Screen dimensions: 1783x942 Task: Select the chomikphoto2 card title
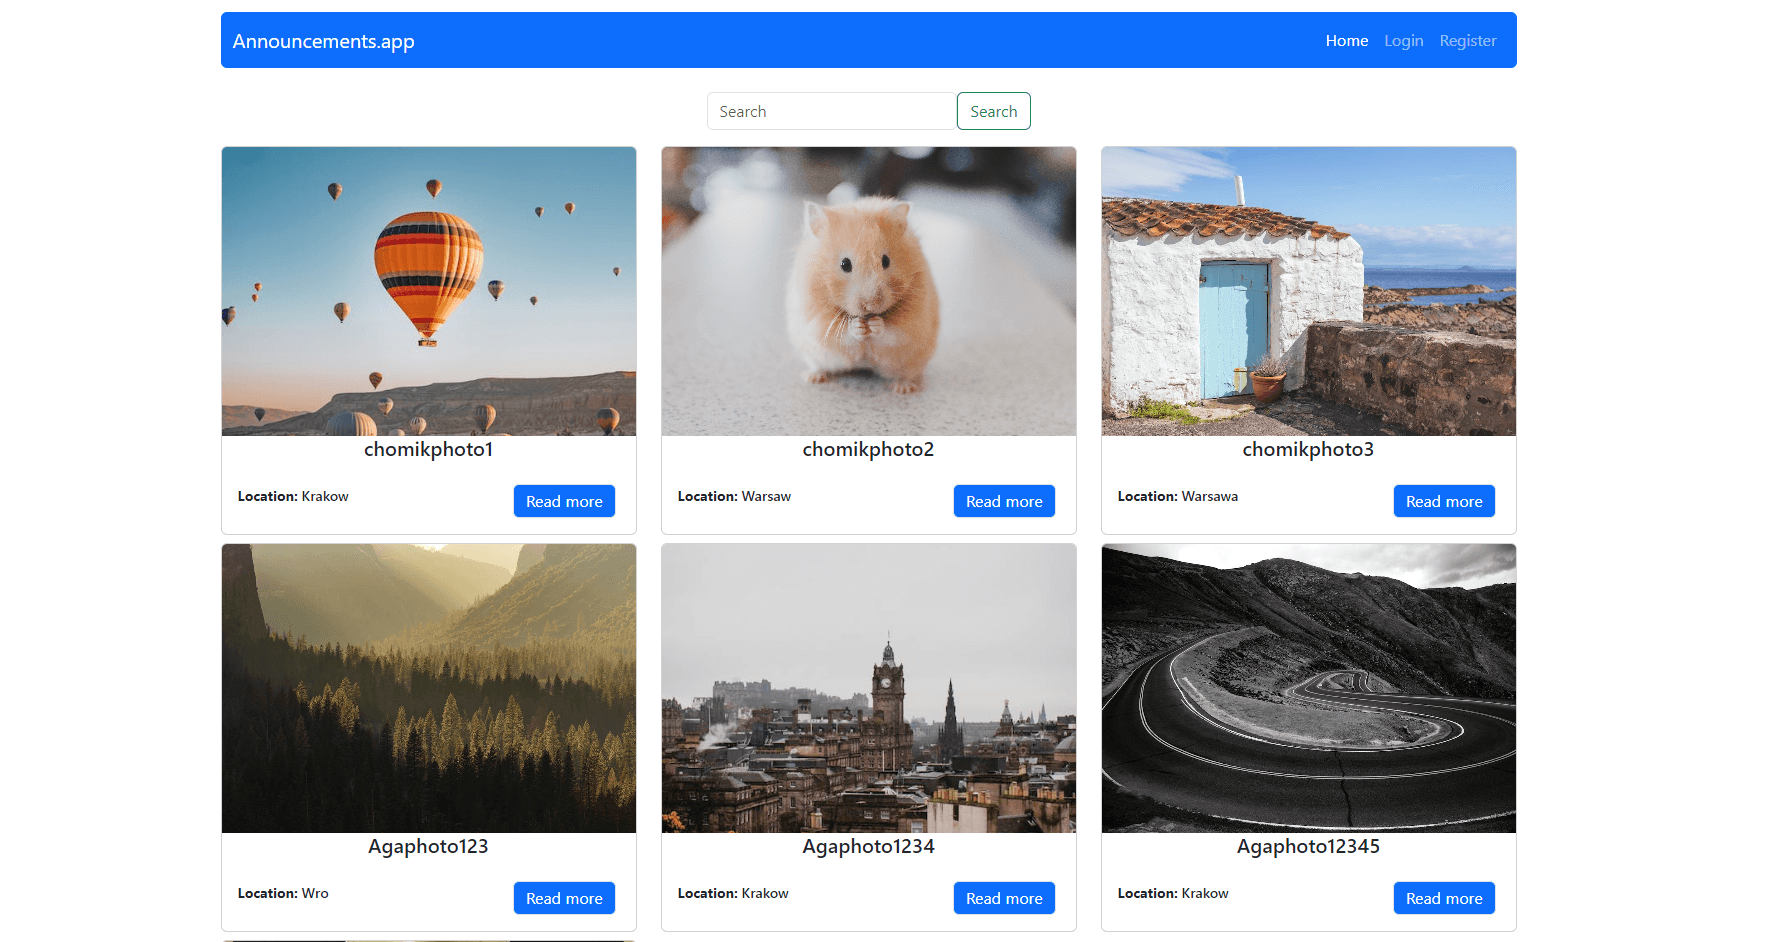coord(868,449)
